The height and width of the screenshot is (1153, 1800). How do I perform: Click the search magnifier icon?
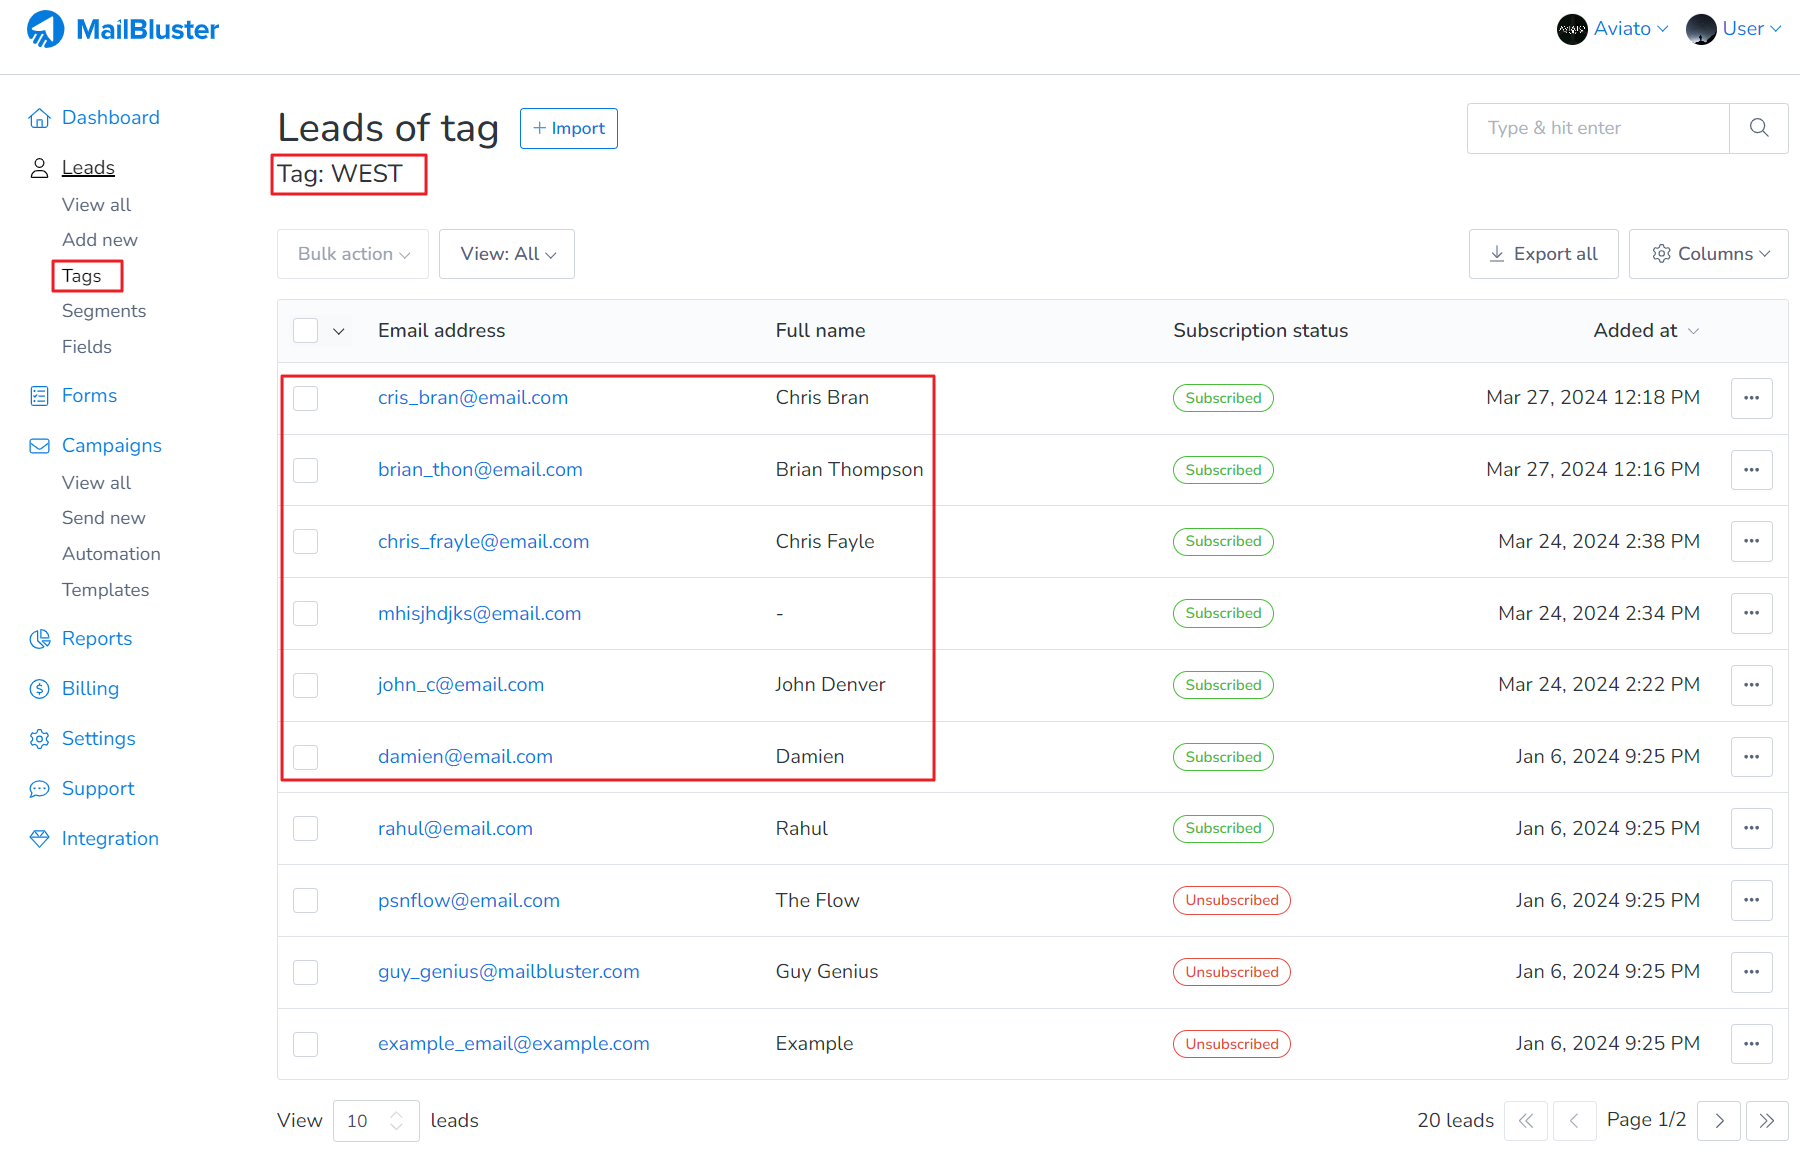[1758, 128]
